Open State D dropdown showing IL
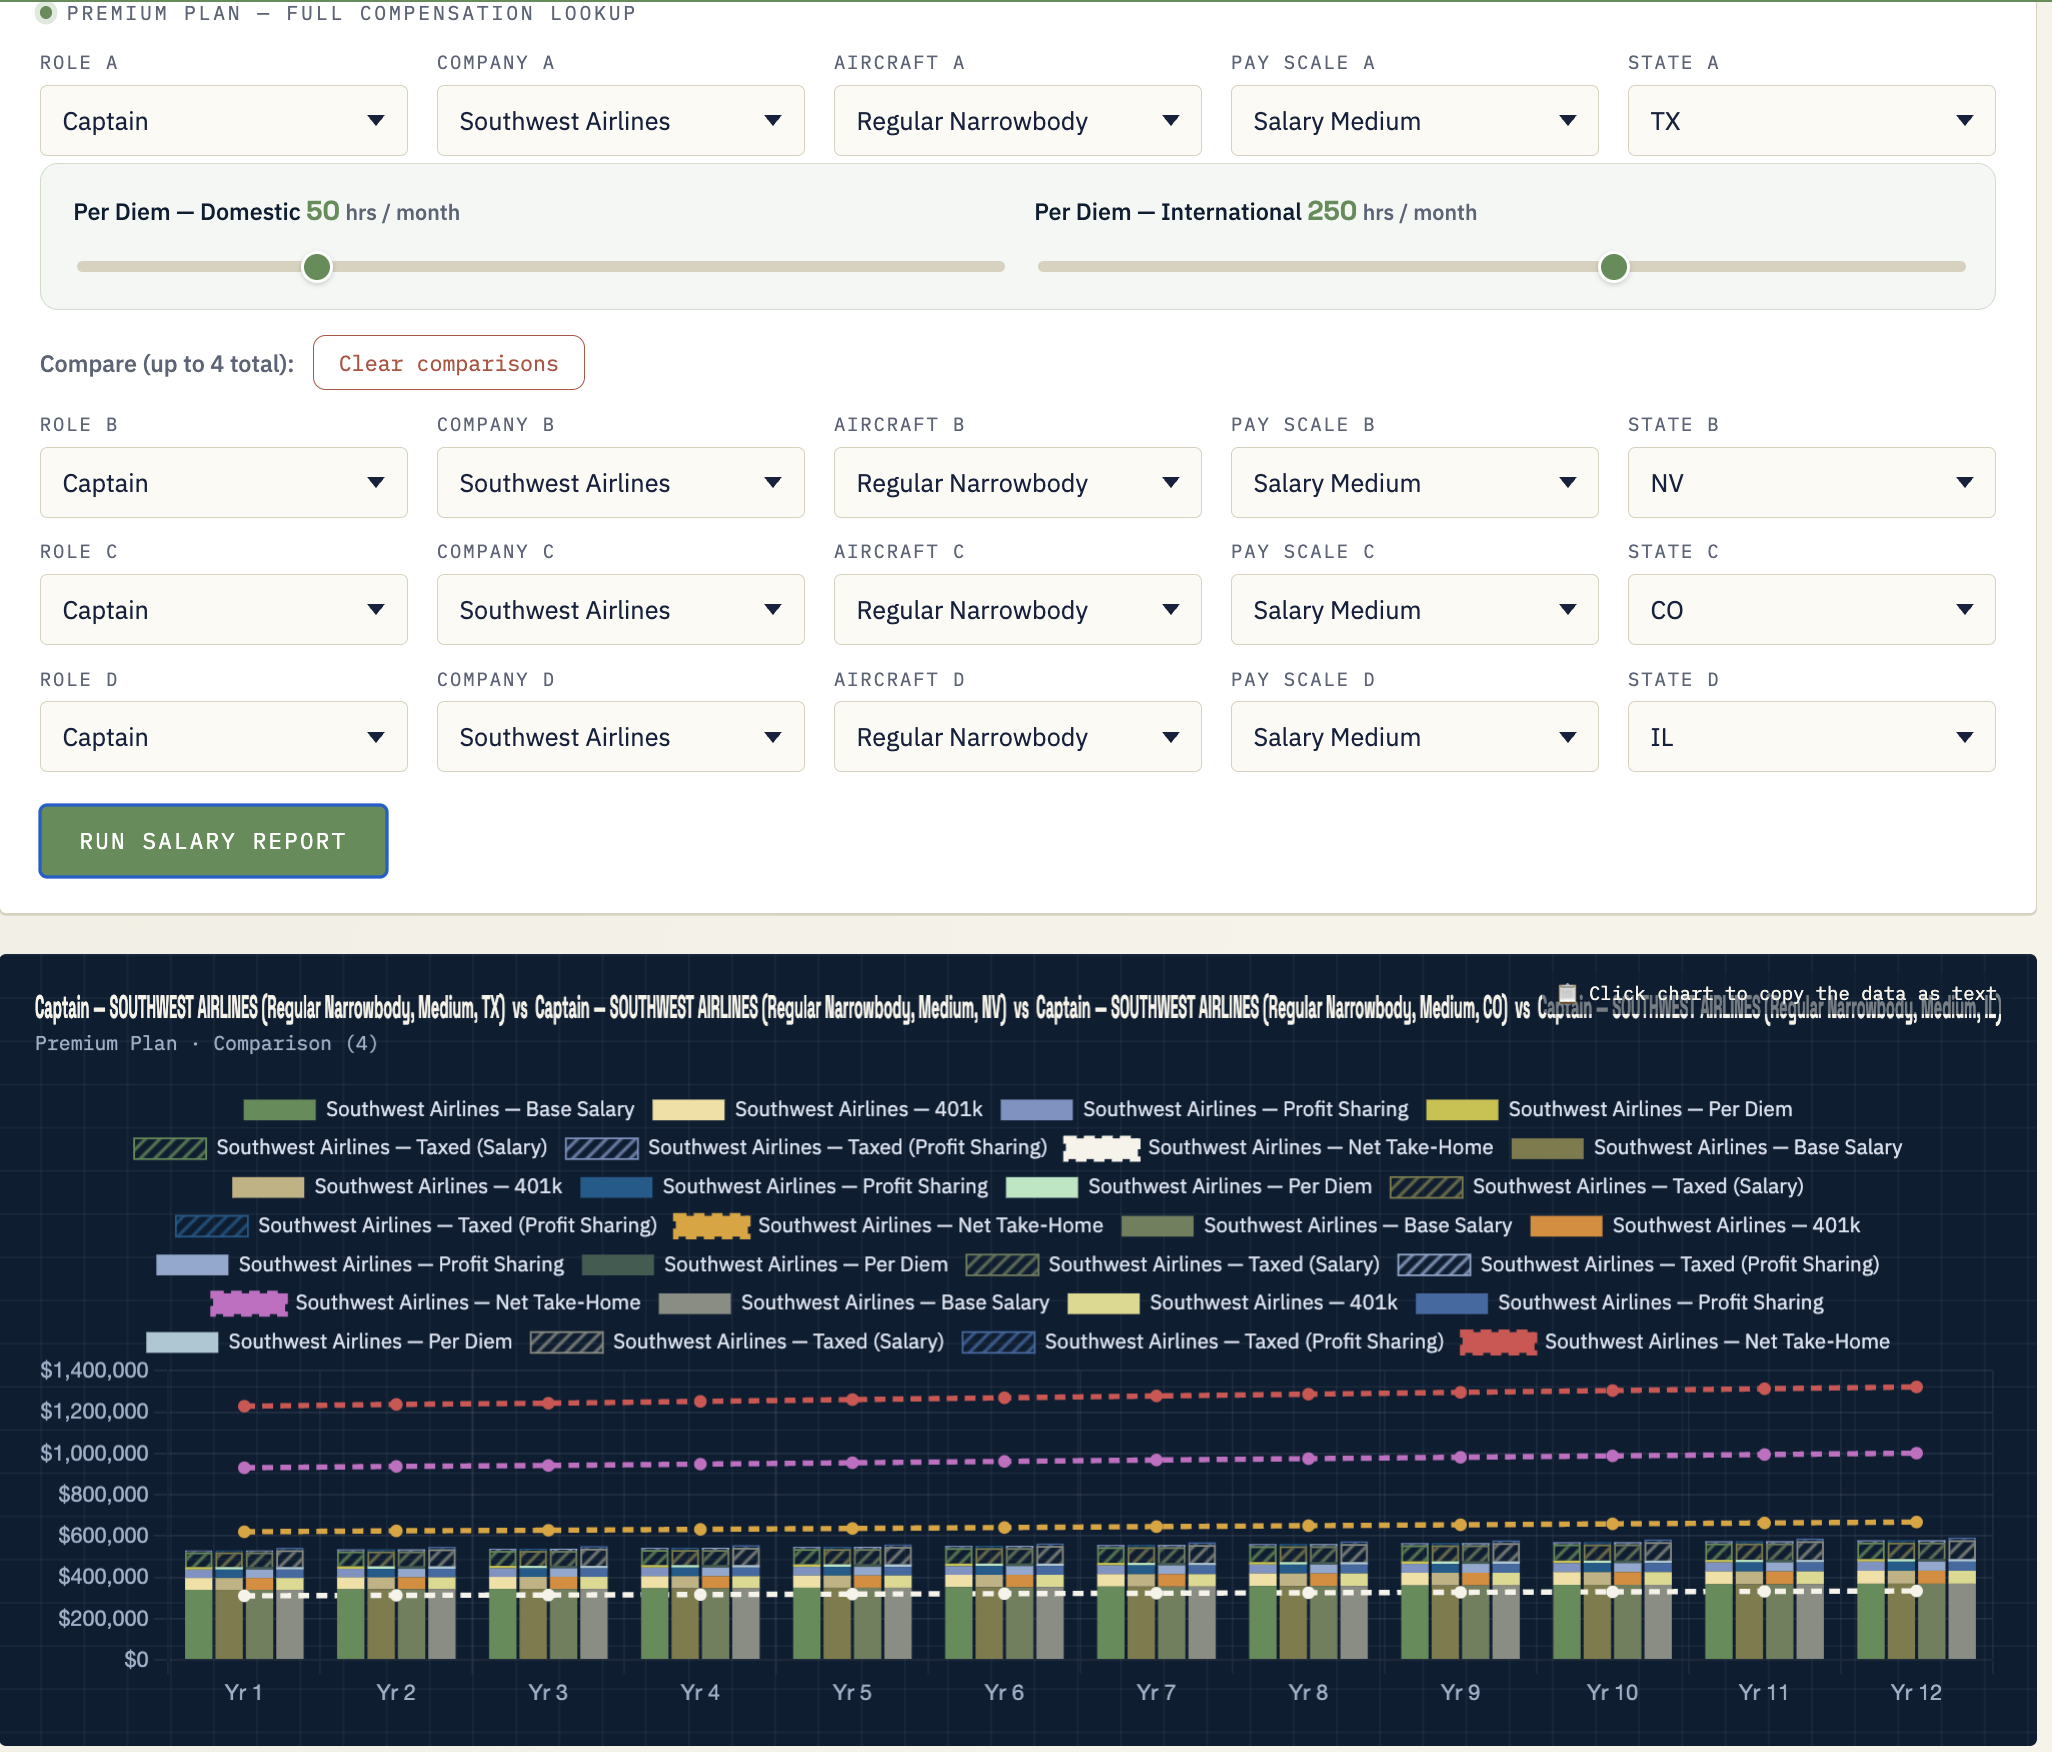This screenshot has height=1752, width=2052. coord(1812,737)
